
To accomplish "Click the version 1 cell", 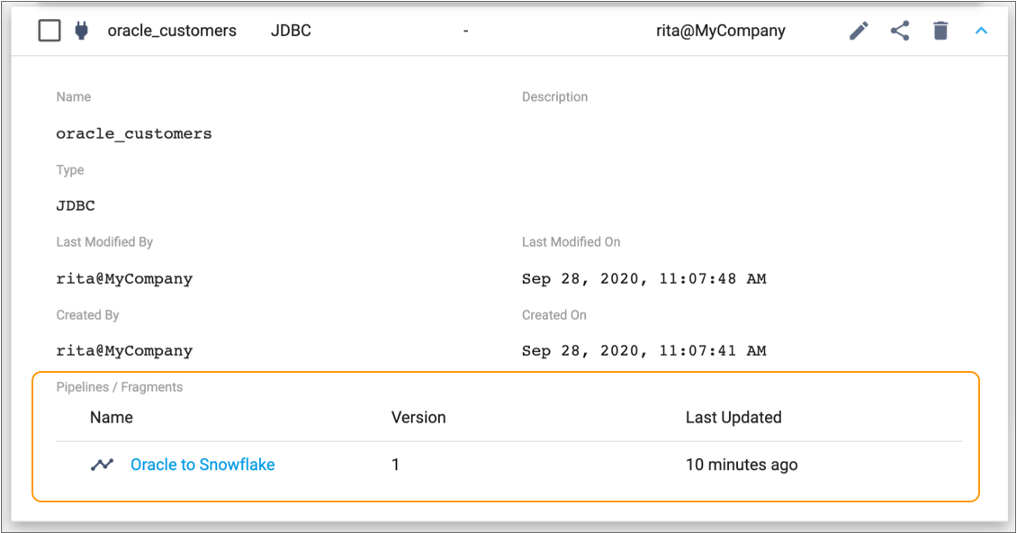I will (x=395, y=464).
